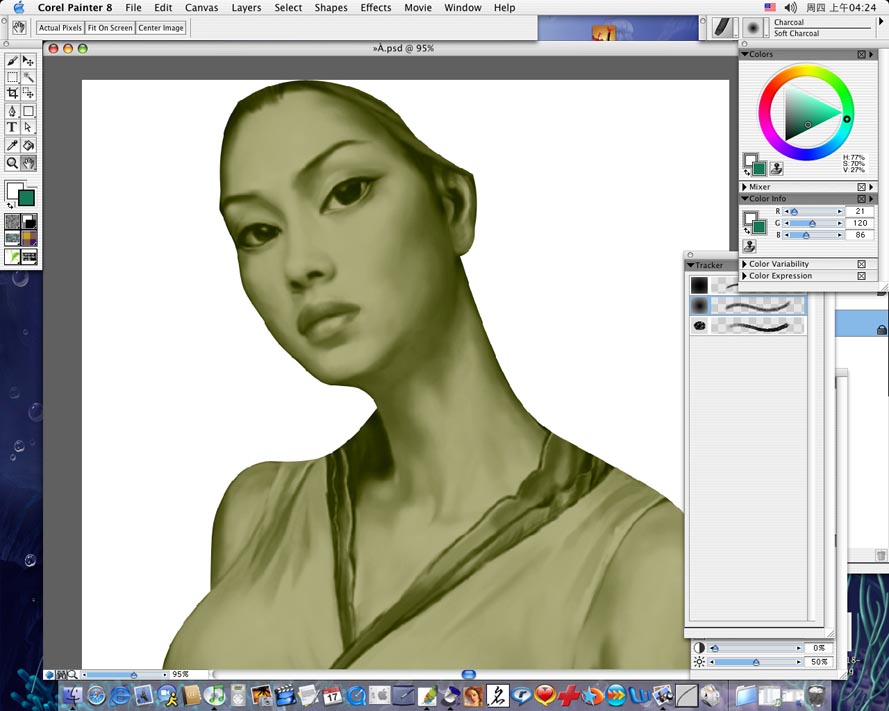This screenshot has width=889, height=711.
Task: Click the Actual Pixels button
Action: pos(61,28)
